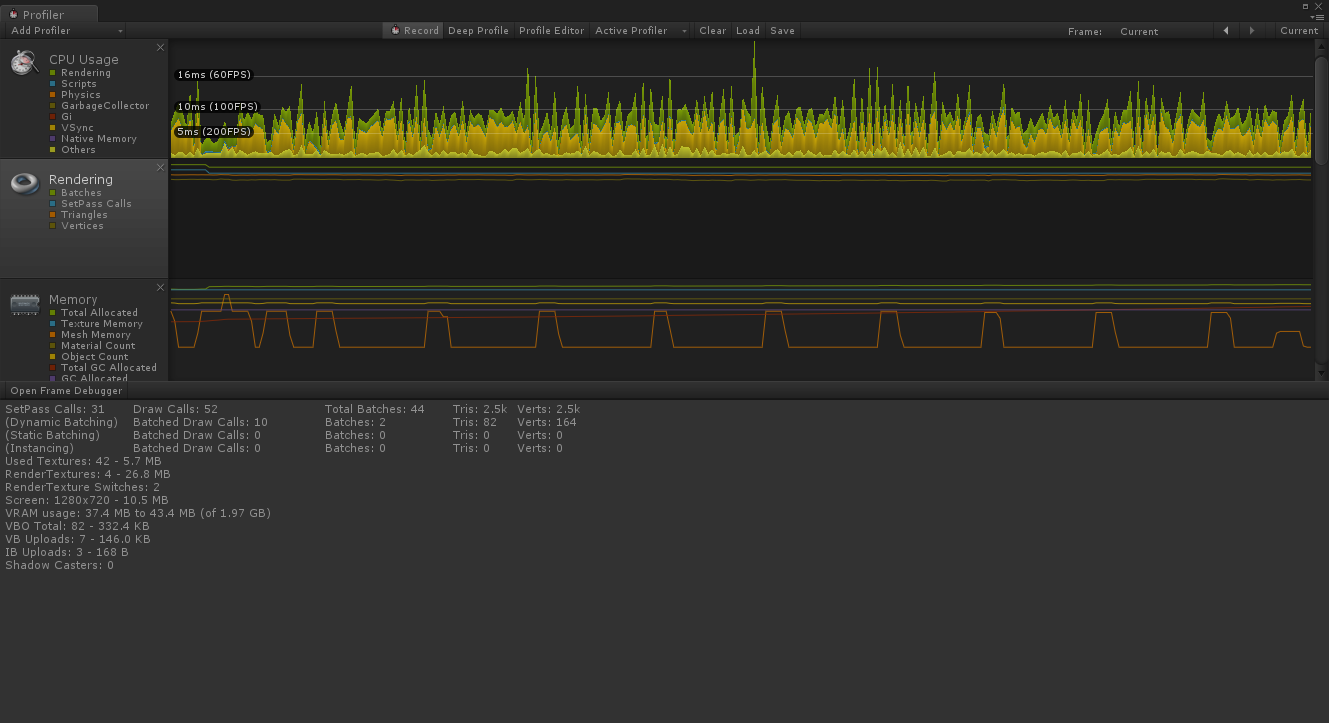The height and width of the screenshot is (723, 1329).
Task: Click the 'RenderTextures: 4 - 26.8 MB' line
Action: (88, 474)
